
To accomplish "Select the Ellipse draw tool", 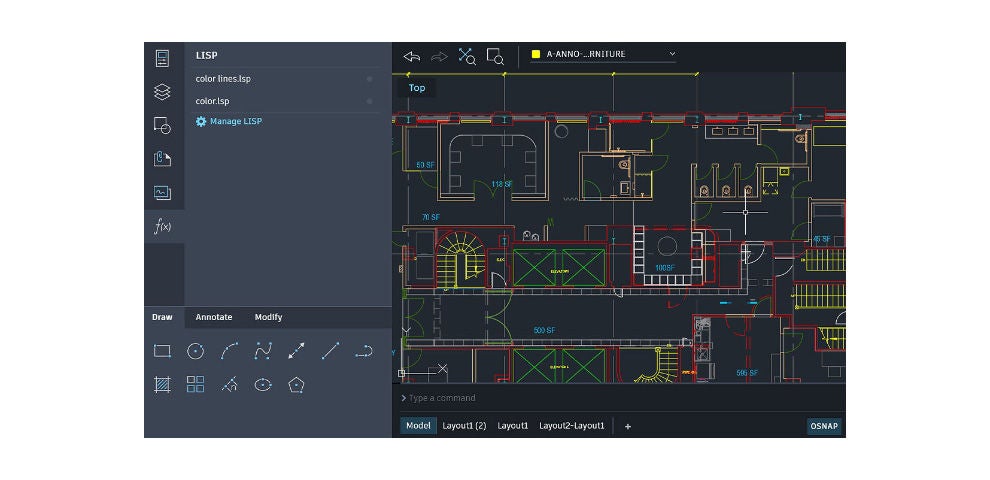I will [x=263, y=384].
